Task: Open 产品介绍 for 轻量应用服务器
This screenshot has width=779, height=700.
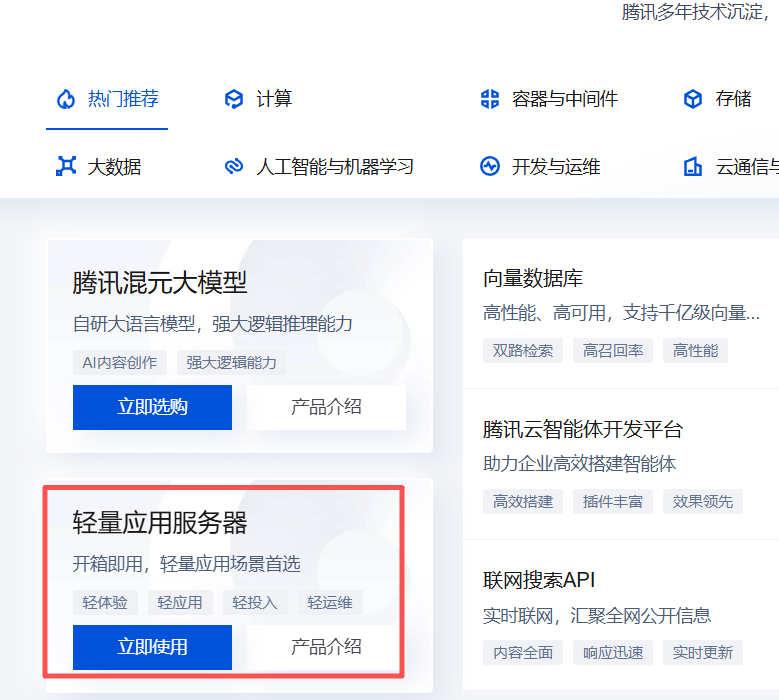Action: pos(326,647)
